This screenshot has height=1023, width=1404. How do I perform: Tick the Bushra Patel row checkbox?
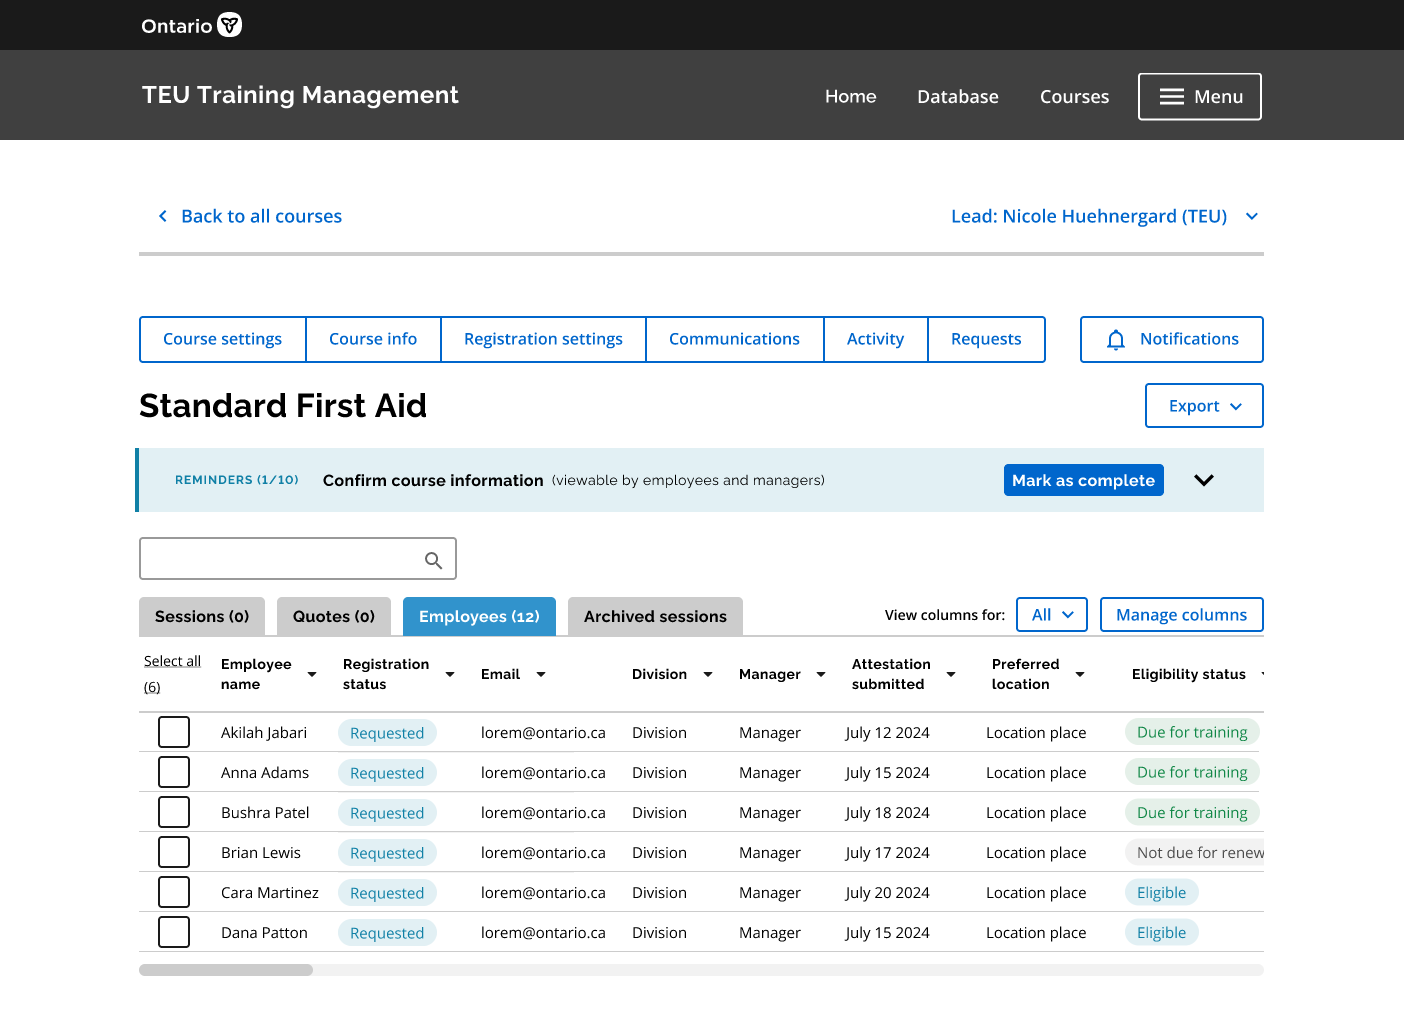tap(174, 812)
